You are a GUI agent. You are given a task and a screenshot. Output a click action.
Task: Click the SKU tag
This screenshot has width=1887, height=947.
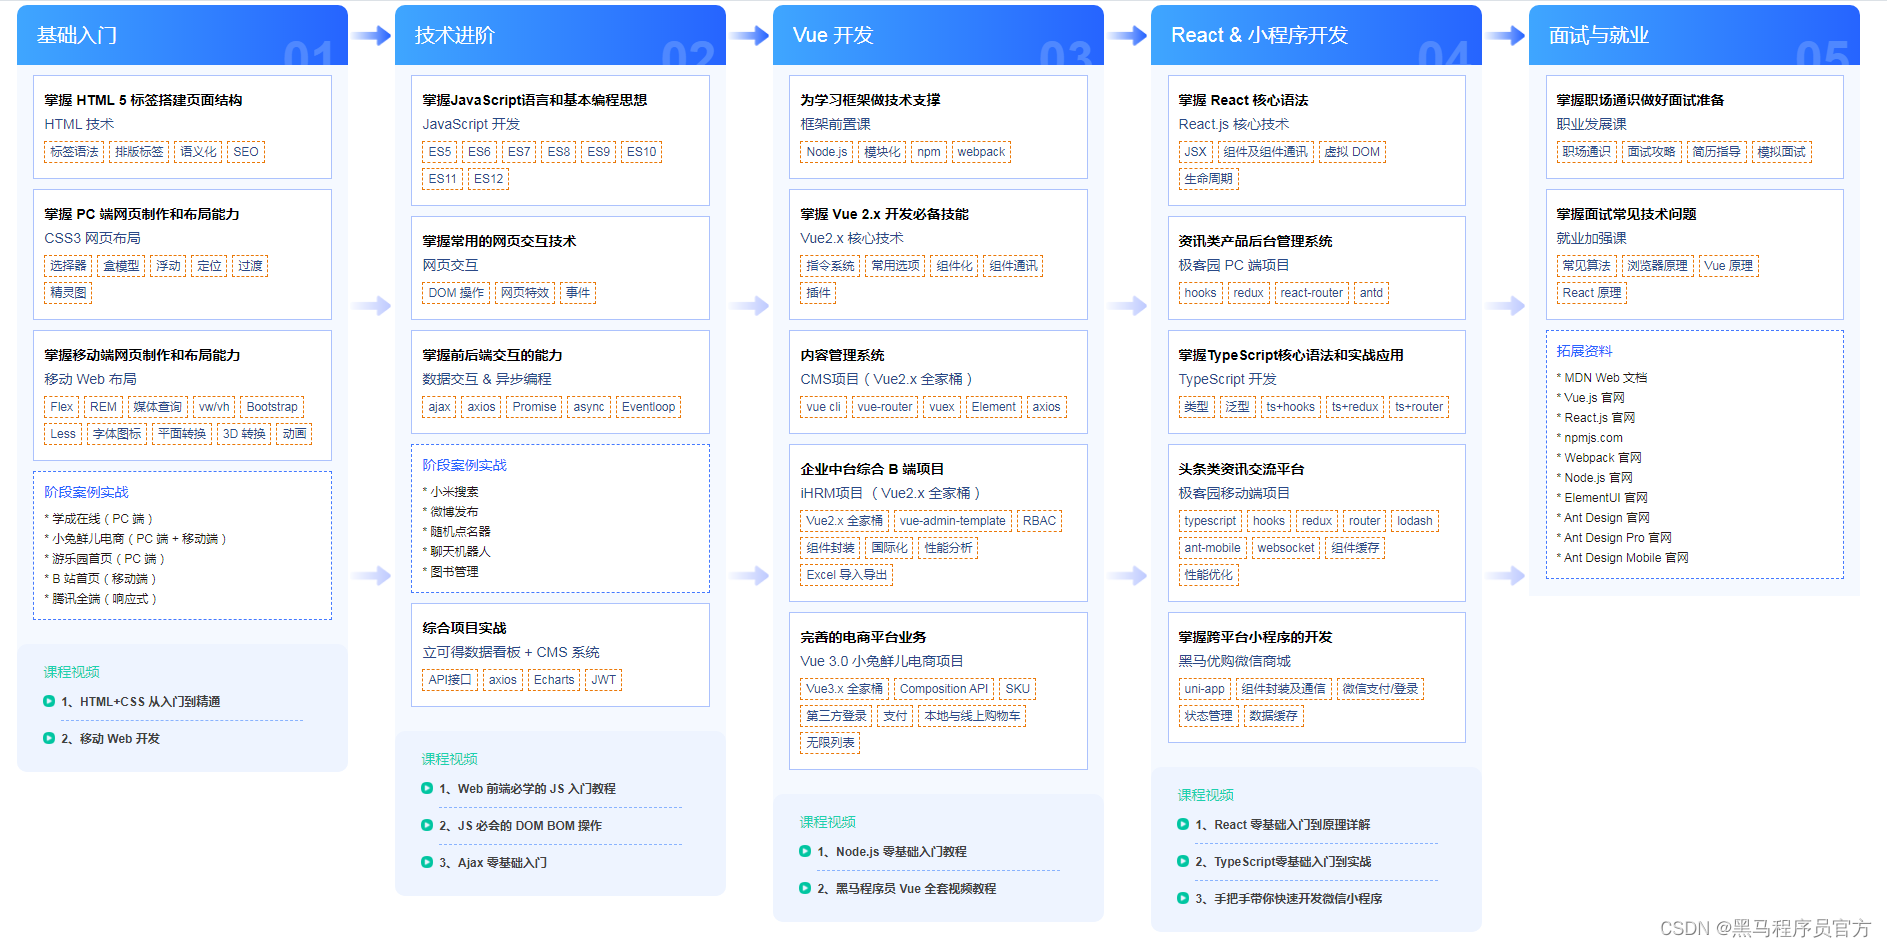tap(1017, 689)
